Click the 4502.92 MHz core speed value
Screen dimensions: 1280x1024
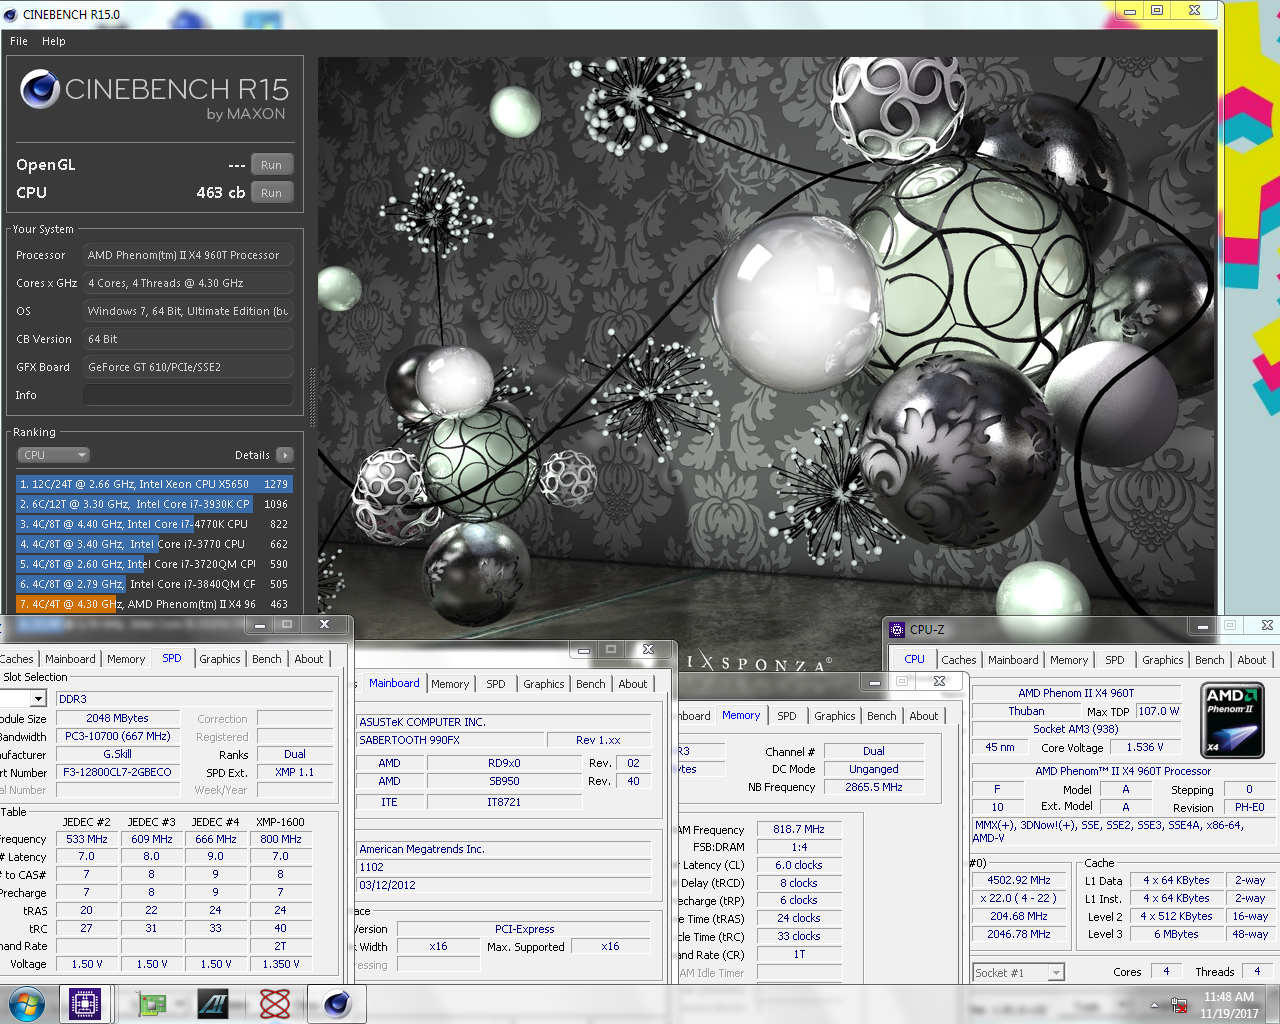click(x=1019, y=880)
